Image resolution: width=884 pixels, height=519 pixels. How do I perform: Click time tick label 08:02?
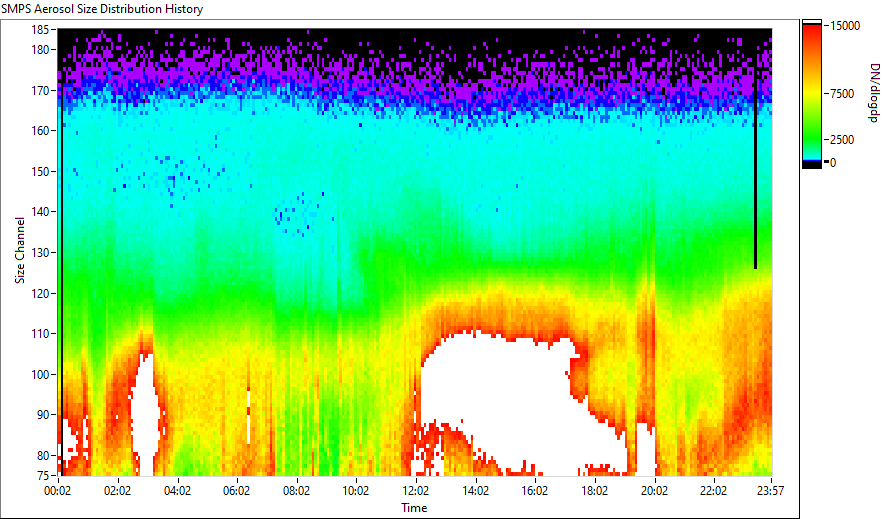click(296, 491)
